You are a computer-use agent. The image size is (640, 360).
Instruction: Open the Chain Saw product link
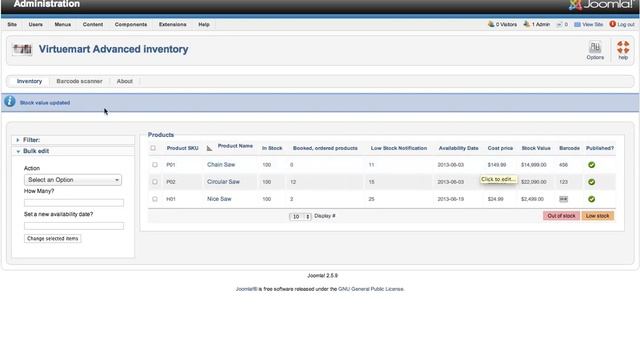coord(221,165)
